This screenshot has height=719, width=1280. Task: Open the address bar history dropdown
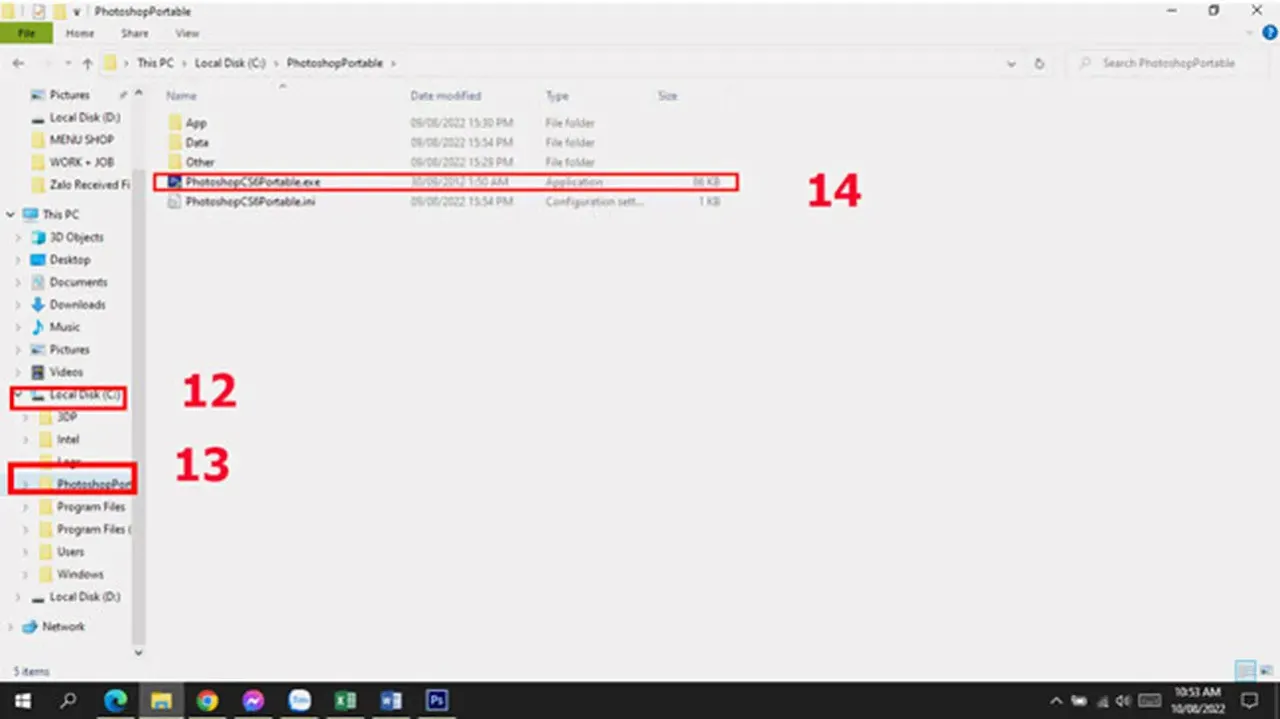click(1012, 63)
